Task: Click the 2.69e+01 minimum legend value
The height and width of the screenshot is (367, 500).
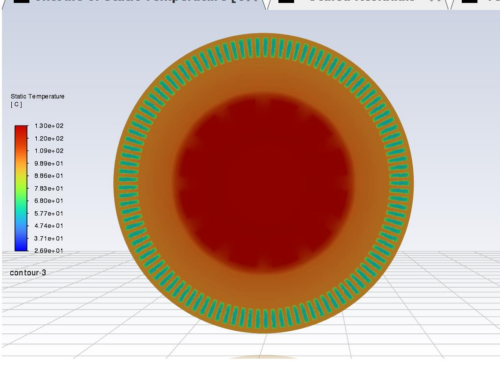Action: 49,250
